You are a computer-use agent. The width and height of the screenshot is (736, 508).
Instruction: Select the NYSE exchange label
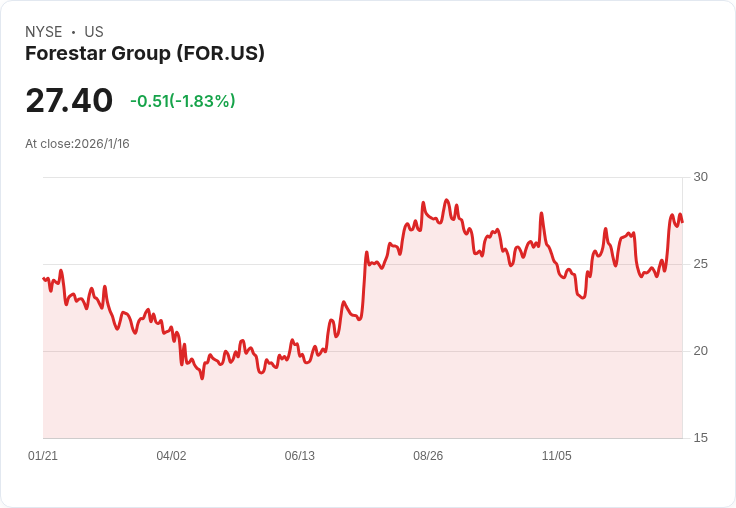(44, 32)
